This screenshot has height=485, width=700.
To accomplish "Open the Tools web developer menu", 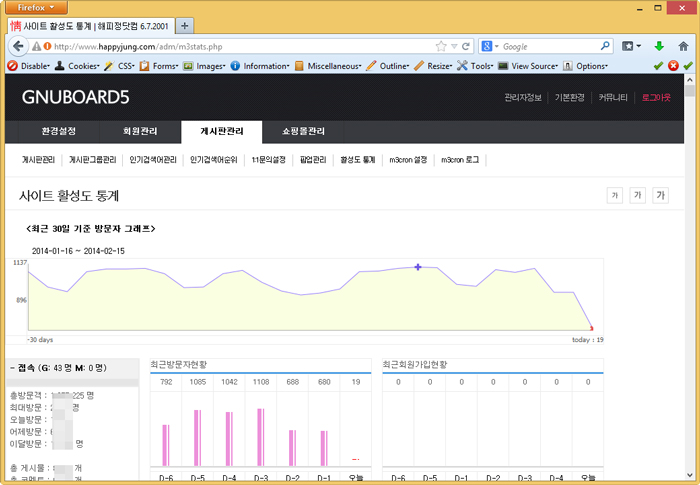I will 475,66.
